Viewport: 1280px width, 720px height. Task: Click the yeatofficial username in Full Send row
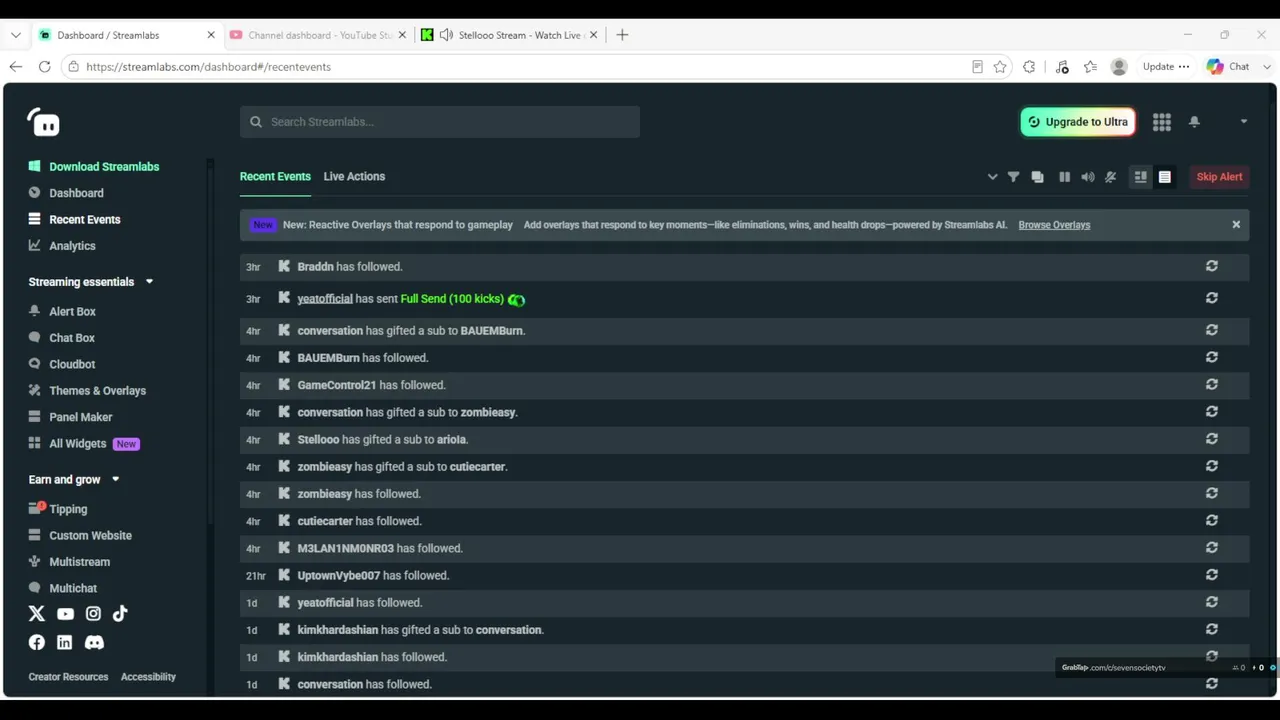click(x=325, y=299)
